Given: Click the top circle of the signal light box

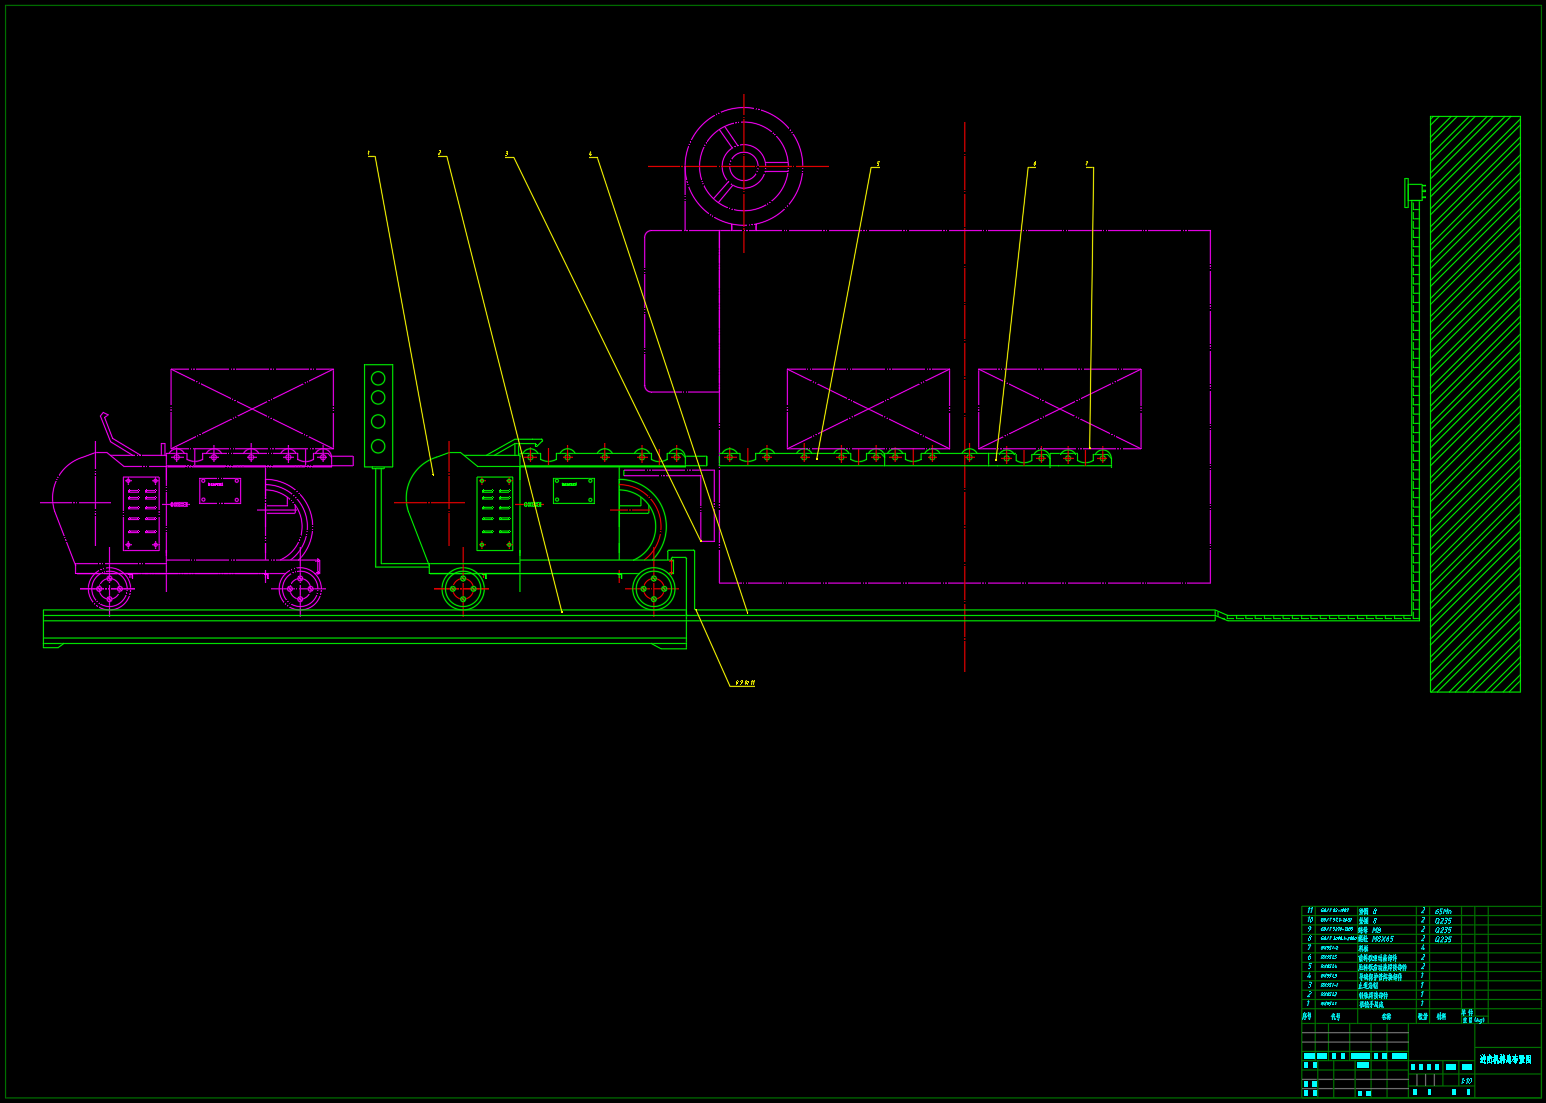Looking at the screenshot, I should [x=378, y=378].
